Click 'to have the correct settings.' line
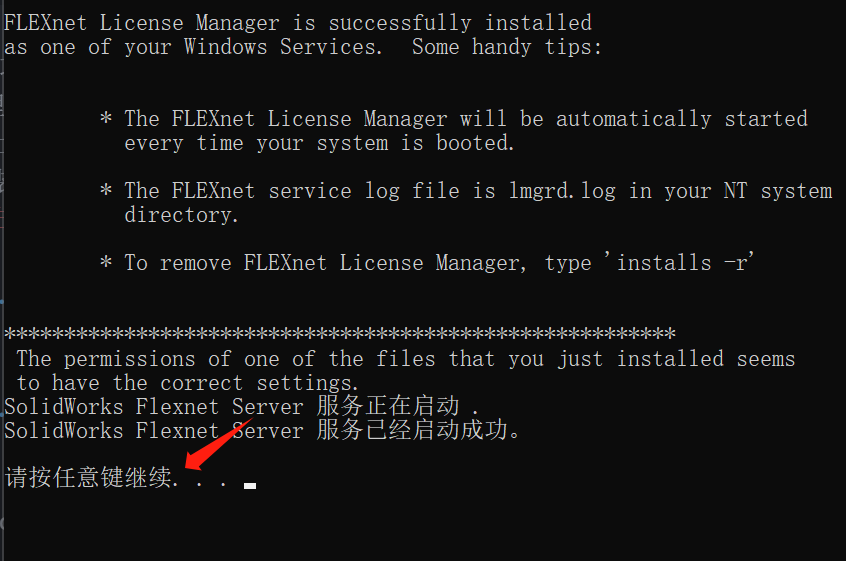Screen dimensions: 846x561 pyautogui.click(x=187, y=383)
